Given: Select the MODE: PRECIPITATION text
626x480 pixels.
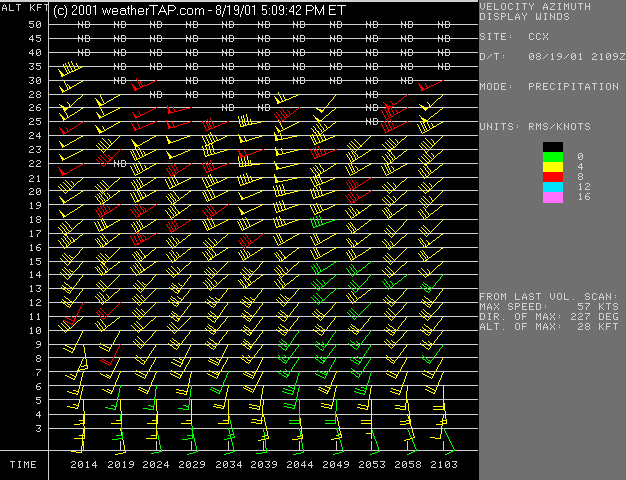Looking at the screenshot, I should [549, 87].
